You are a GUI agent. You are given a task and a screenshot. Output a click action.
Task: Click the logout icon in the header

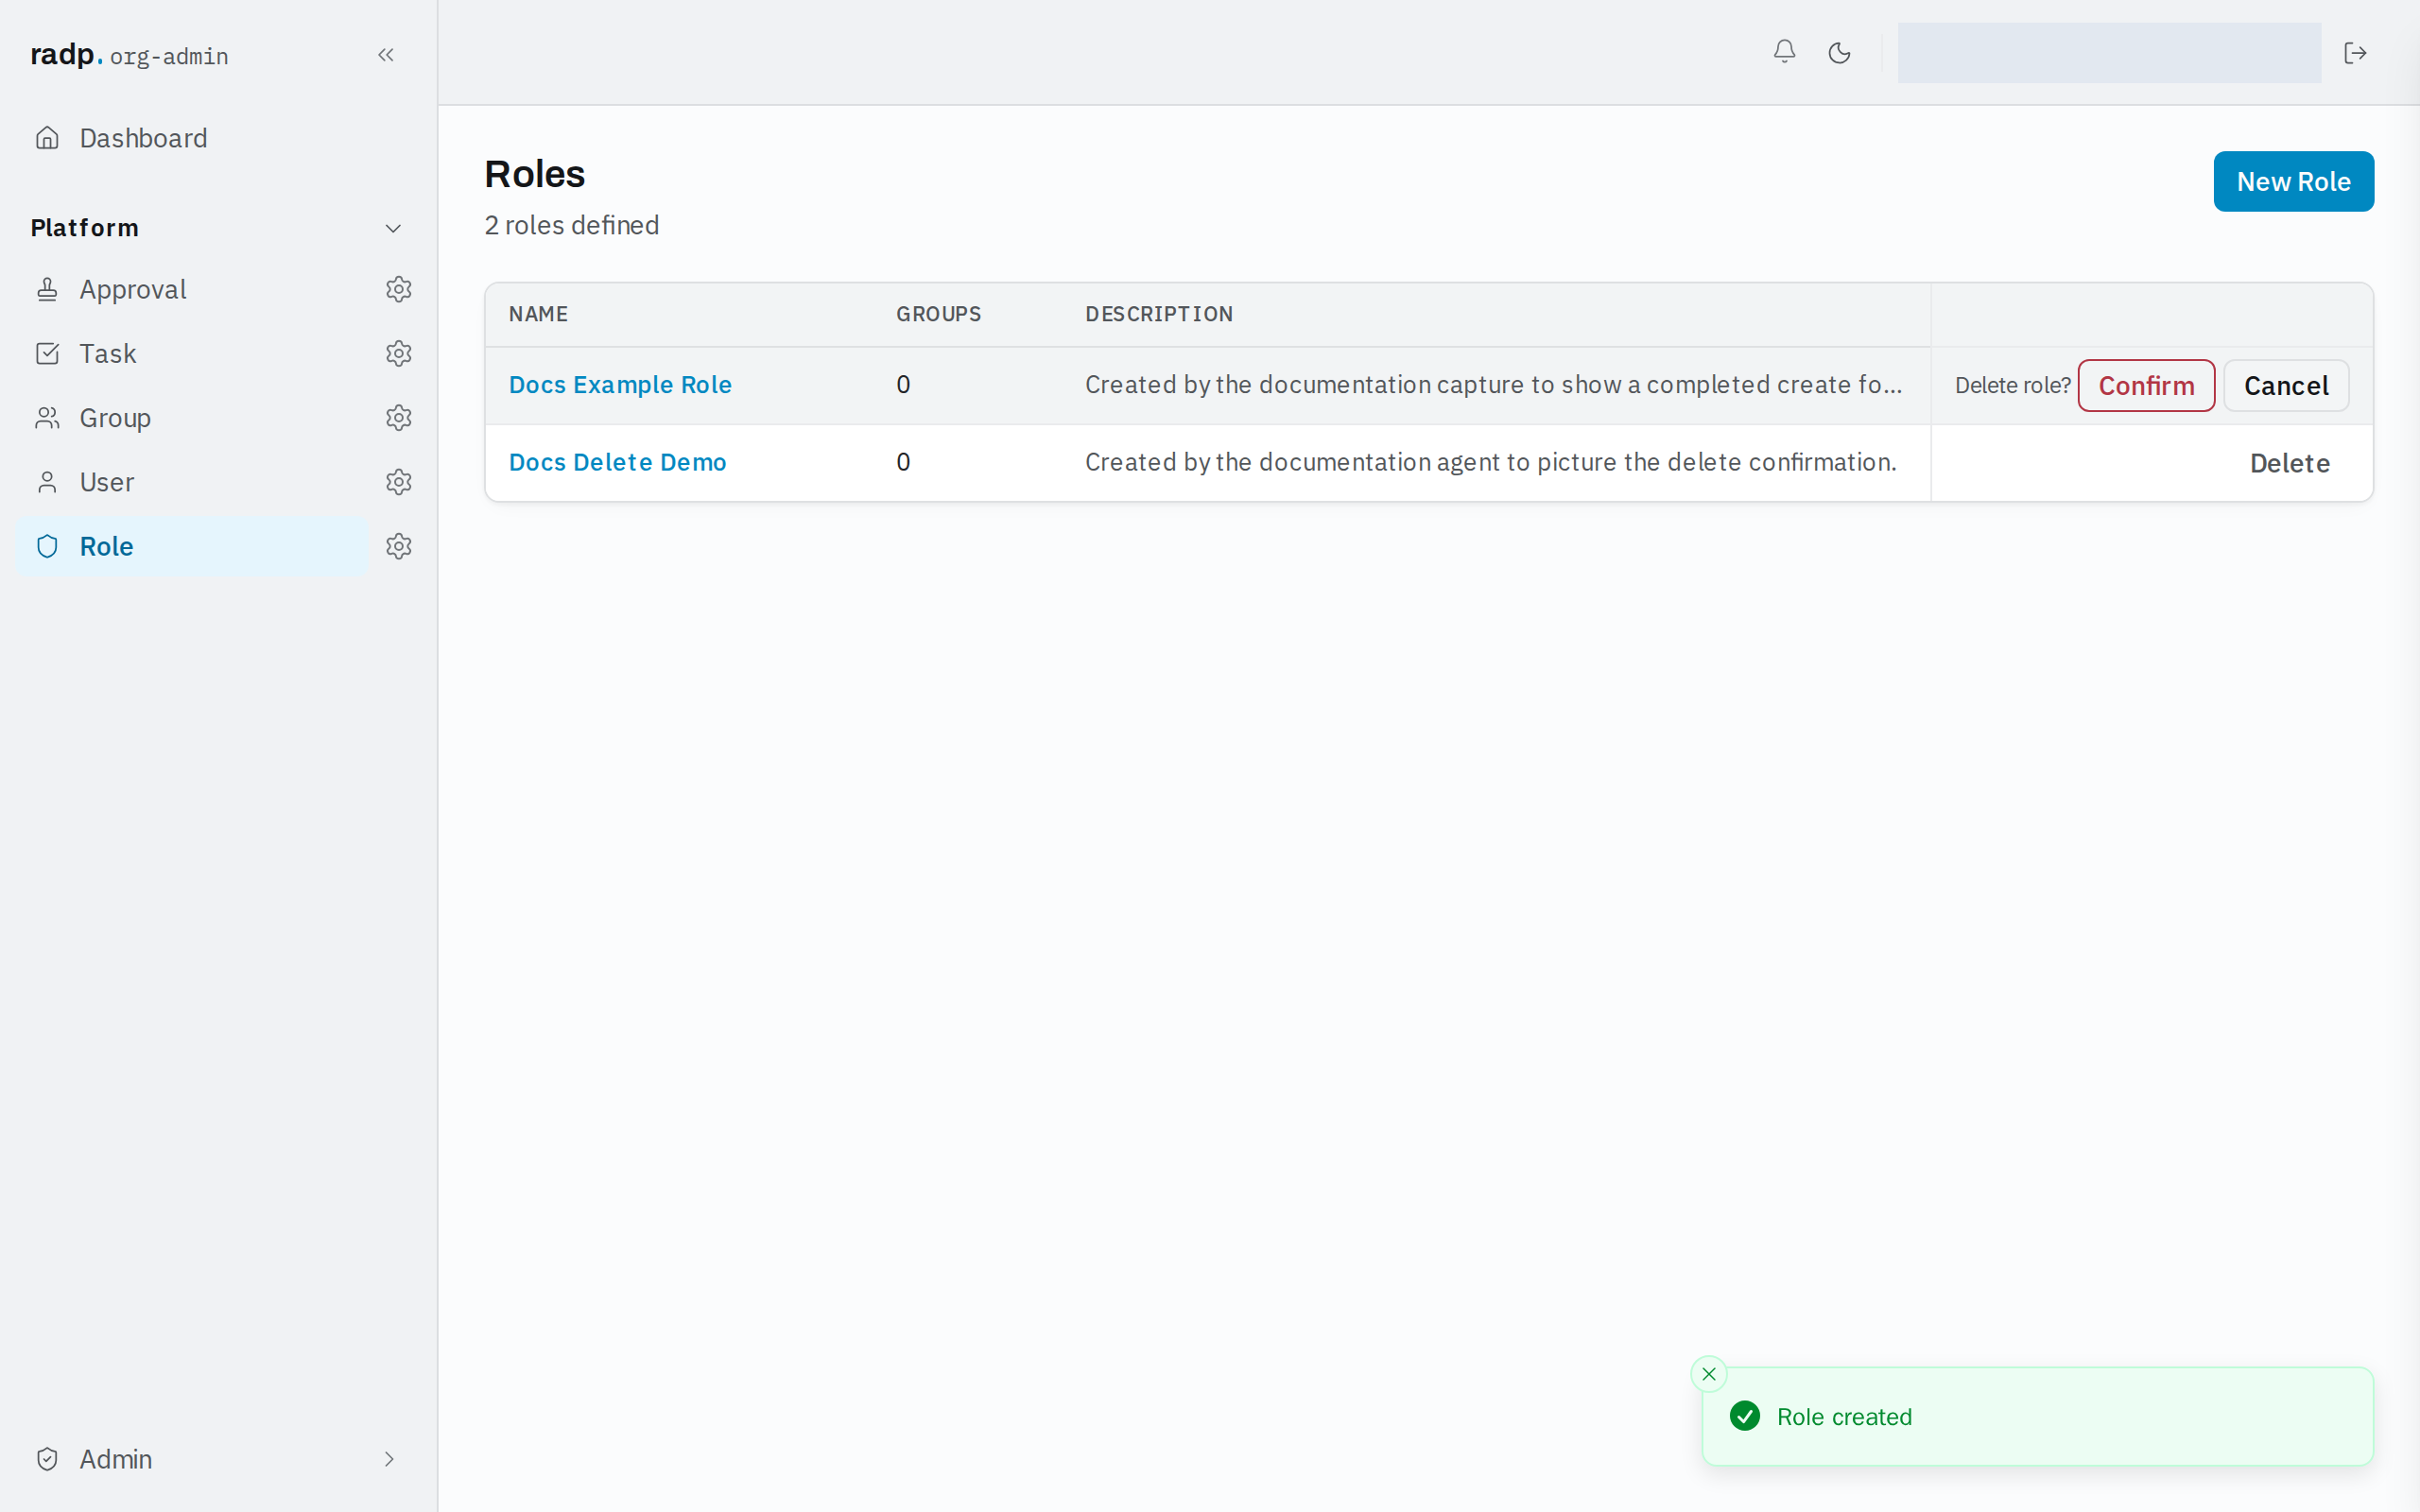pos(2355,53)
